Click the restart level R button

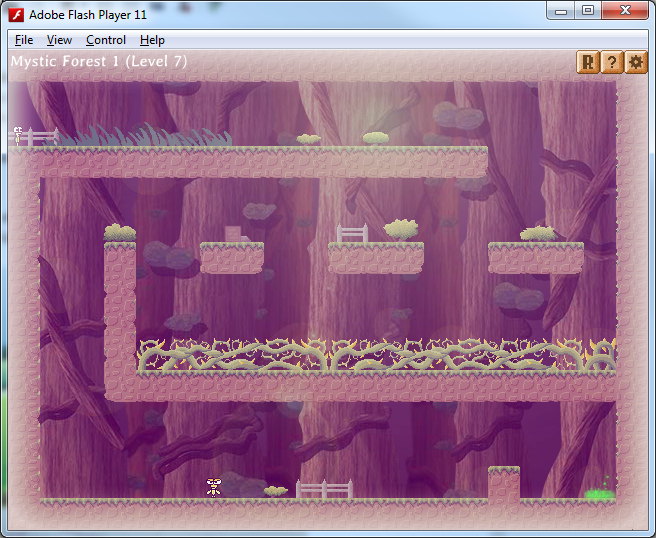coord(588,63)
